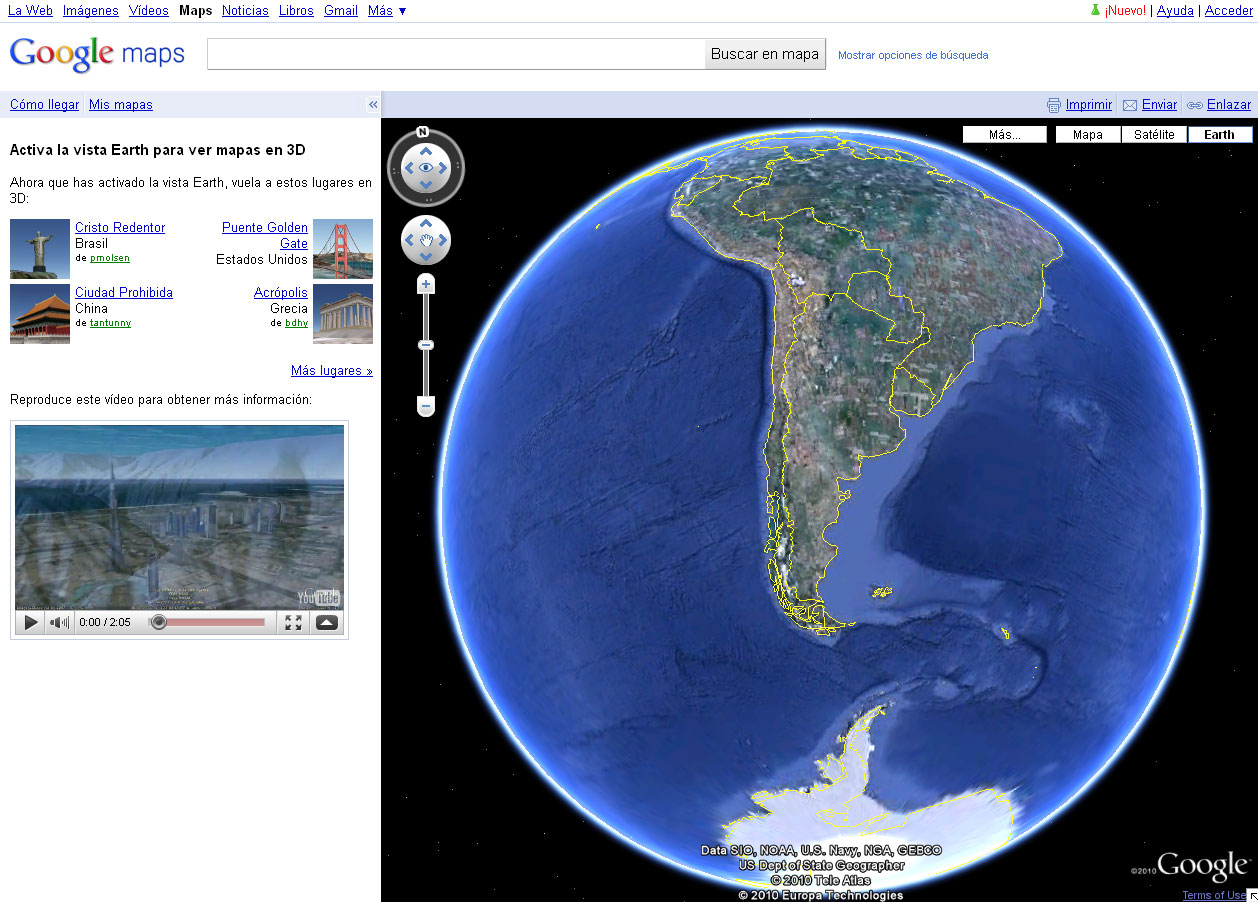Click the link icon next to Enlazar
The height and width of the screenshot is (902, 1258).
pyautogui.click(x=1194, y=104)
